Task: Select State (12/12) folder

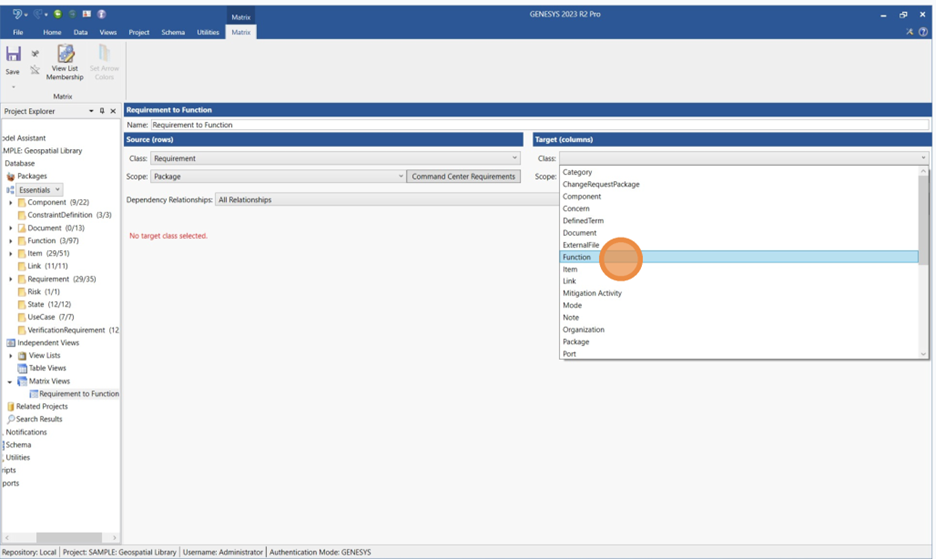Action: pyautogui.click(x=49, y=305)
